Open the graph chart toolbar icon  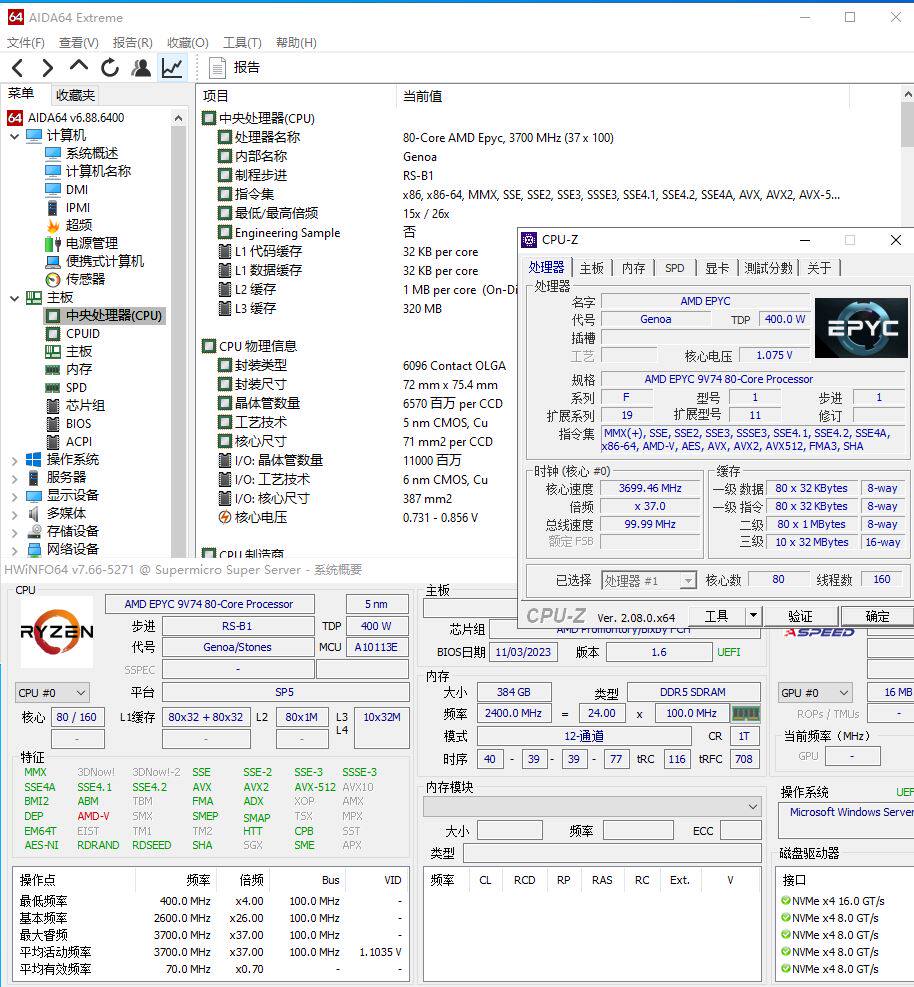[x=172, y=67]
